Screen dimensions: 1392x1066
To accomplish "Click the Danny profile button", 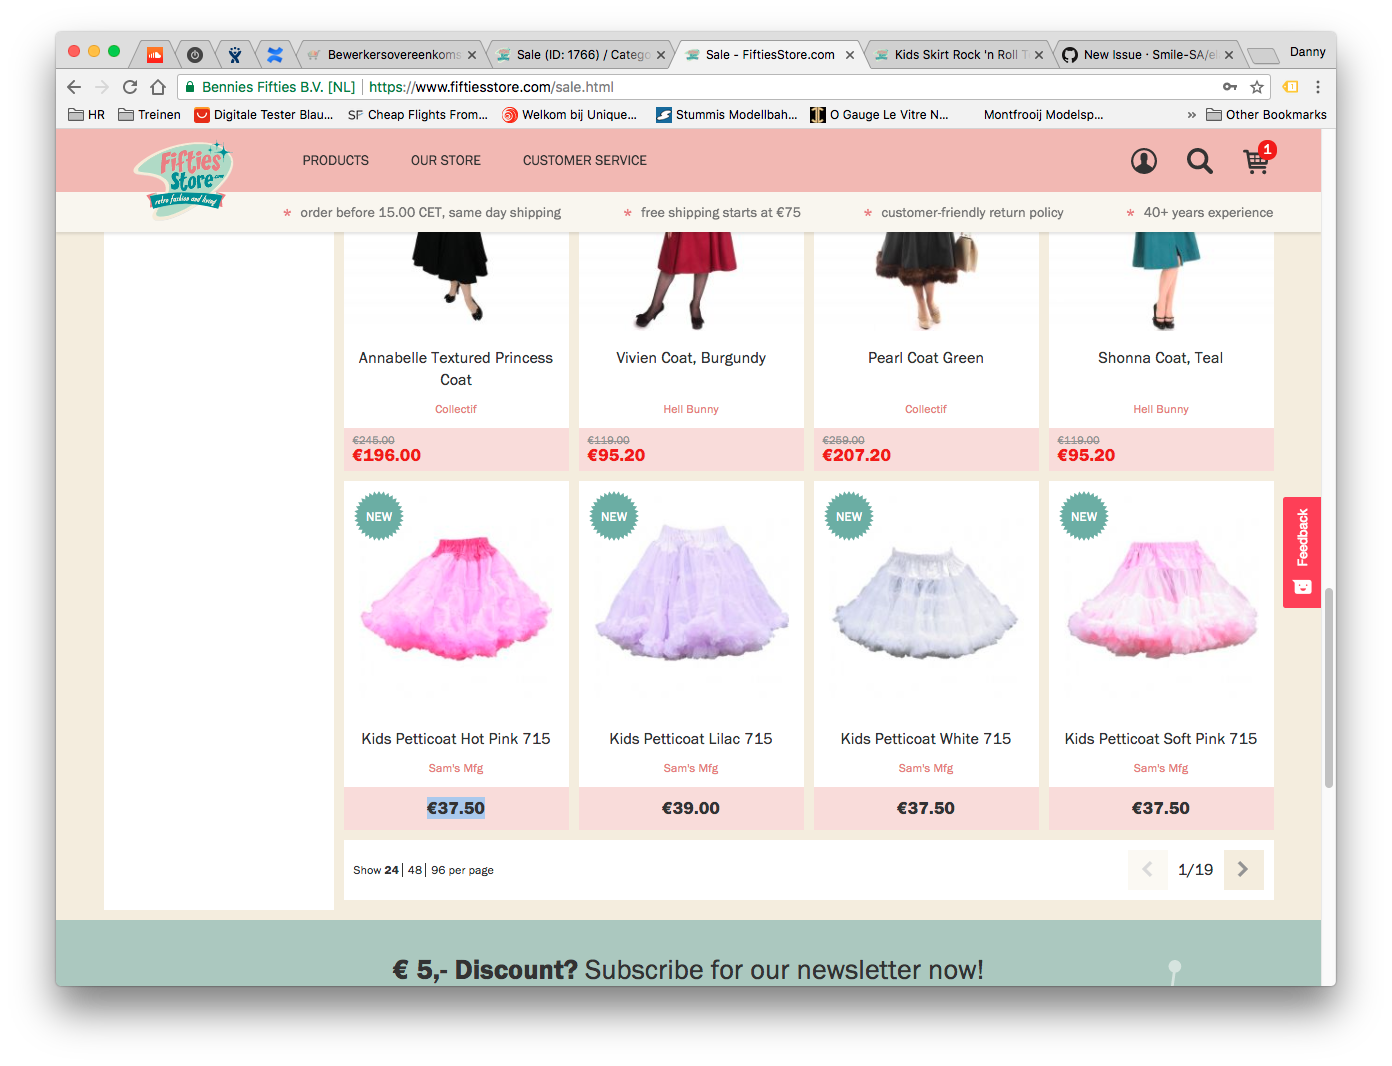I will (1307, 52).
